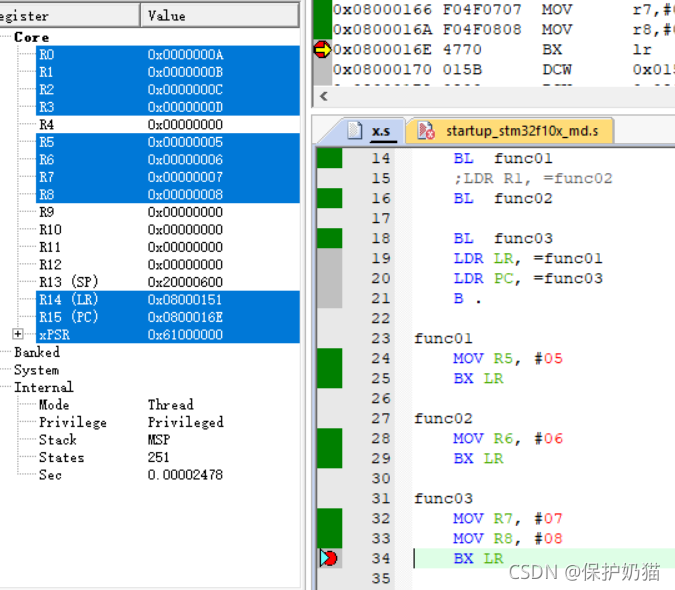Click R0 value 0x0000000A

click(x=186, y=55)
